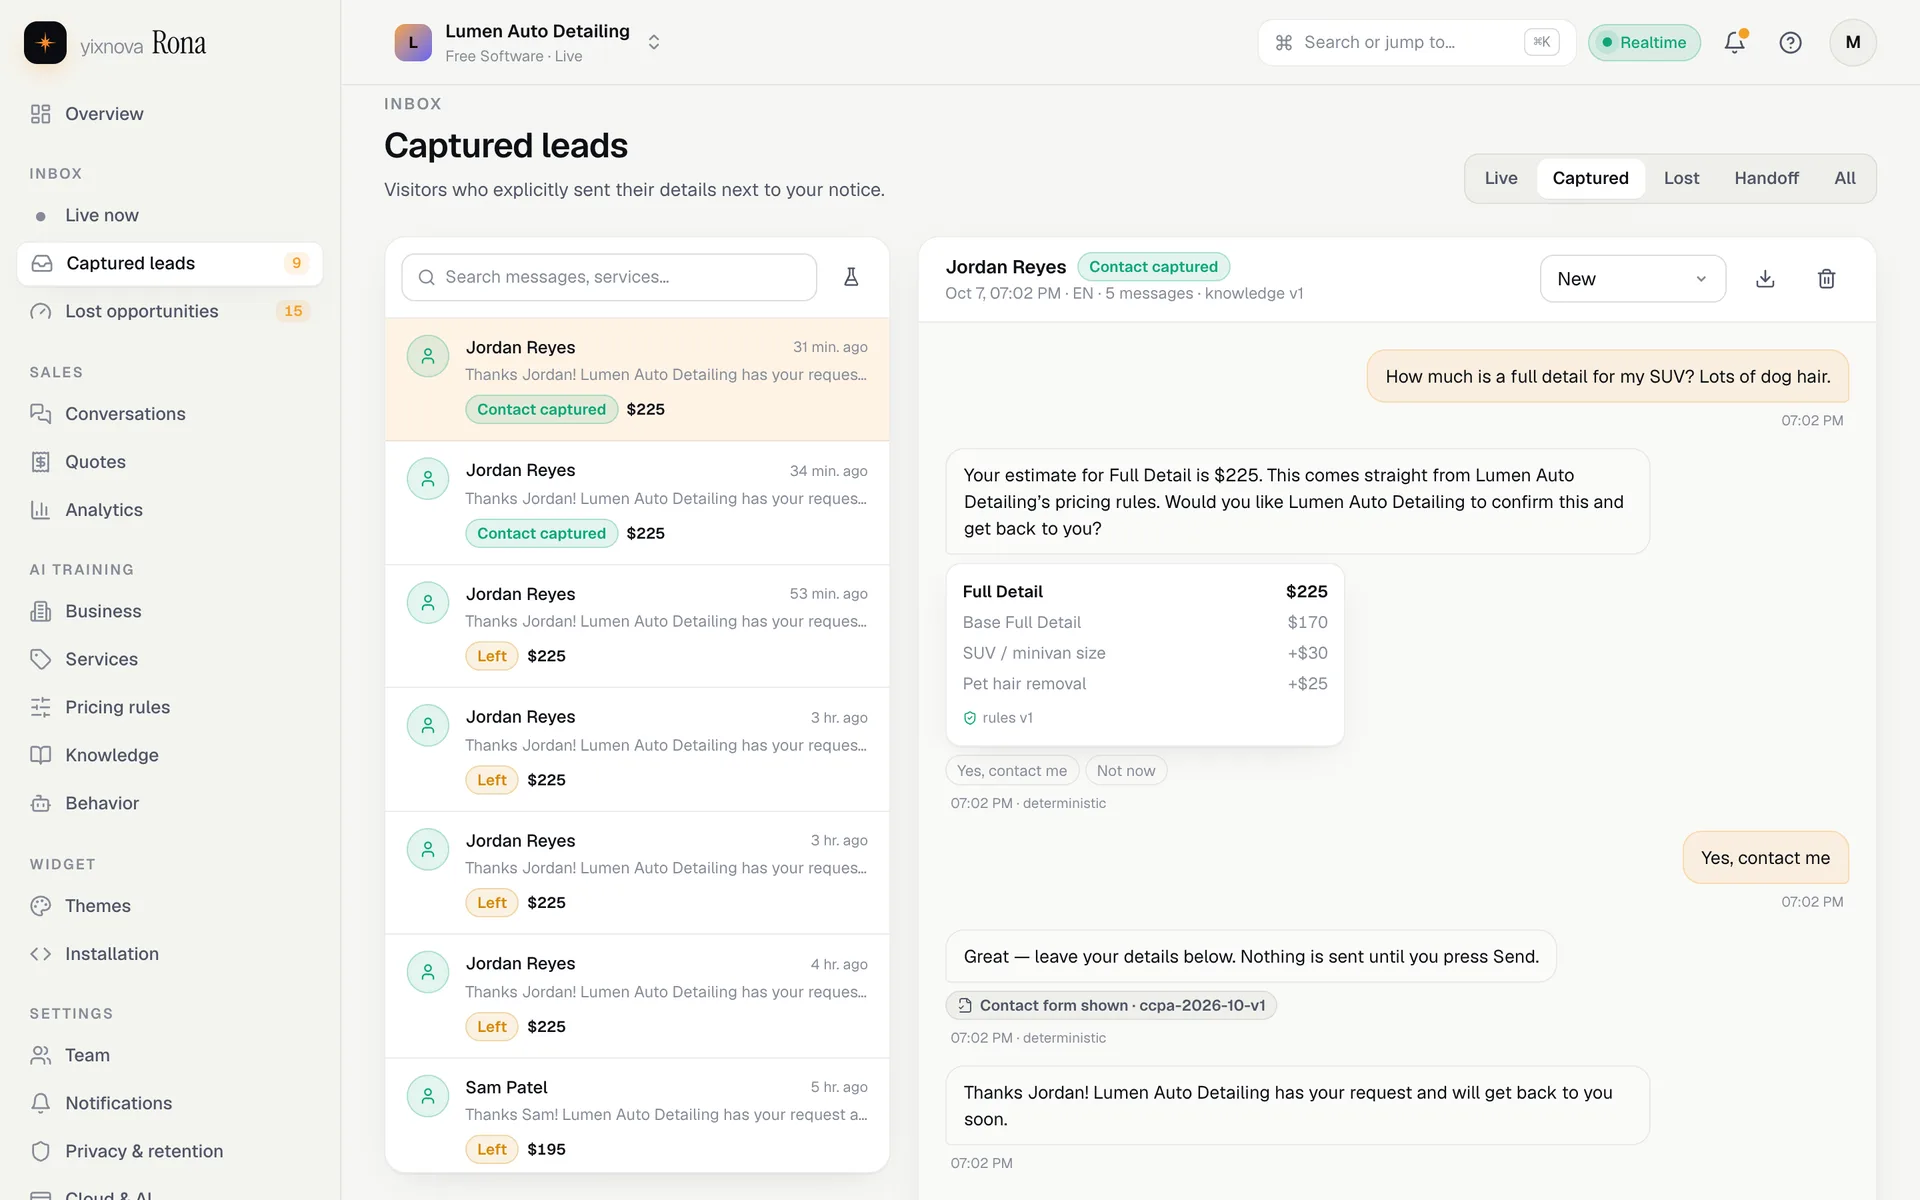Click the 'Contact form shown · ccpa-2026-10-v1' chip

1111,1005
